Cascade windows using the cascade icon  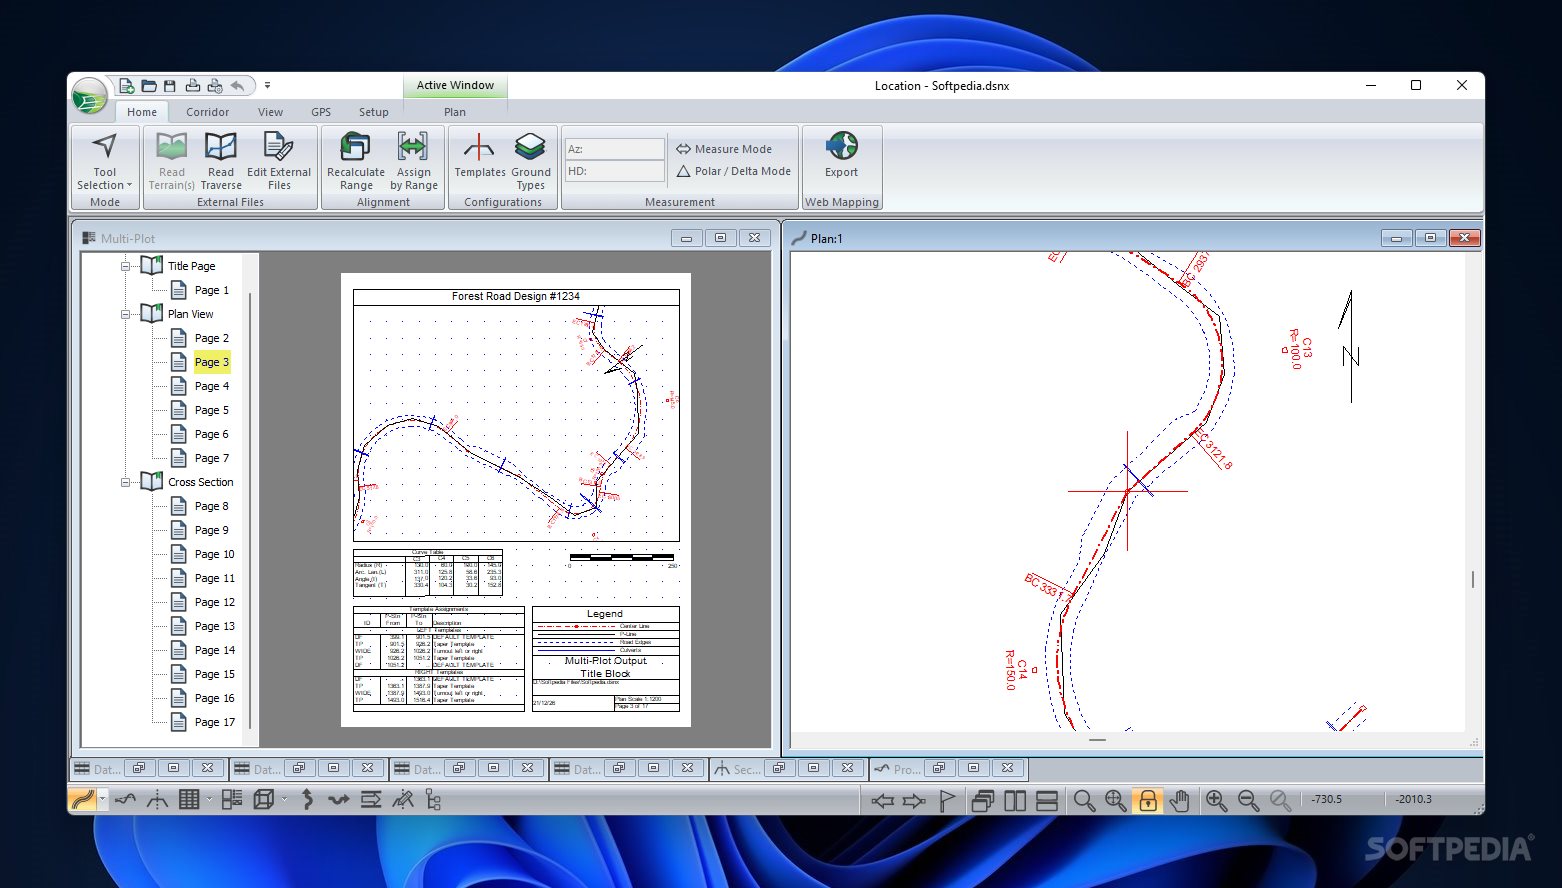983,801
